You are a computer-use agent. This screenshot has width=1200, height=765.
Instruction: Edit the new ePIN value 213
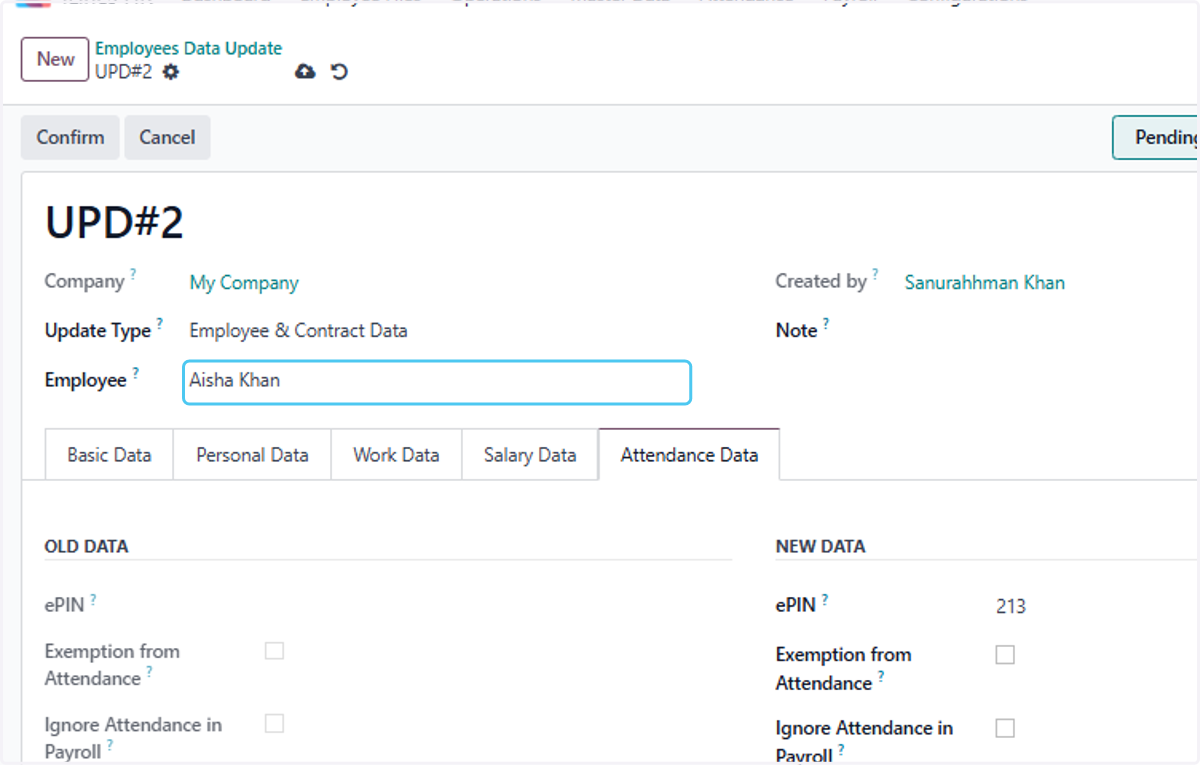click(1011, 606)
